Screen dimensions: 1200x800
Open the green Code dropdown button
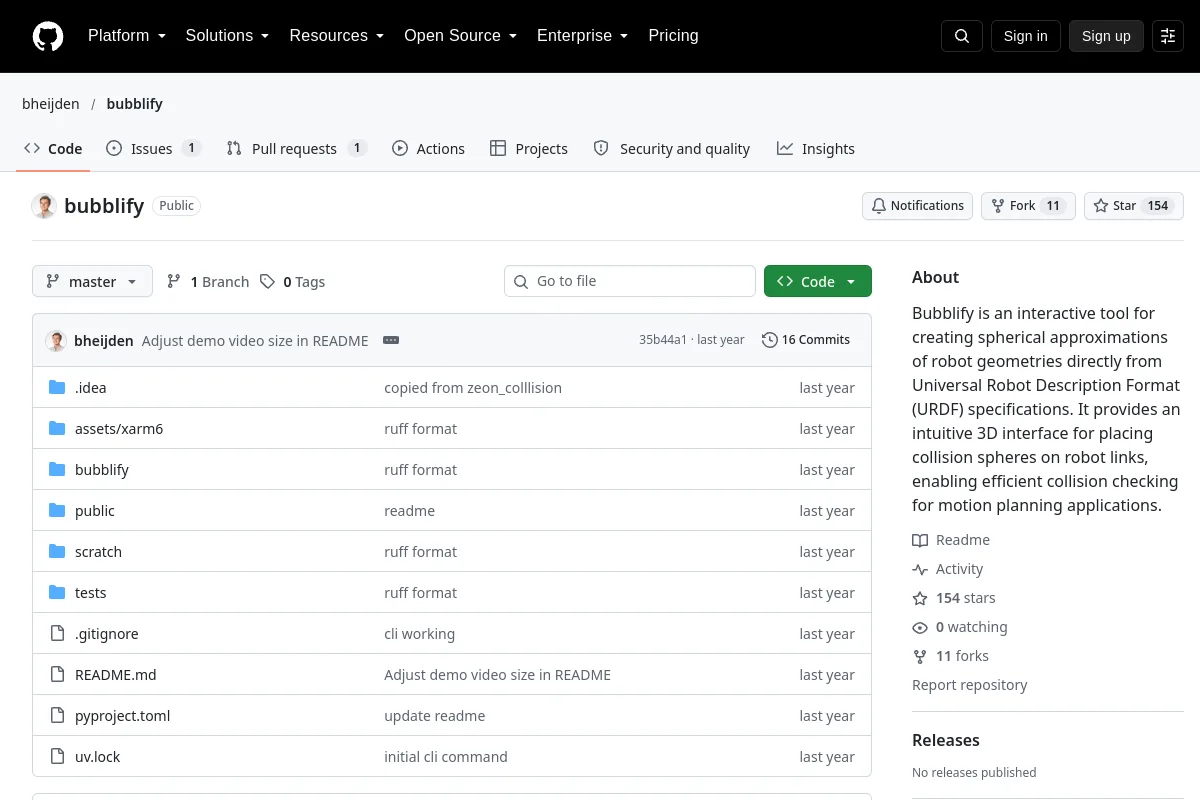817,282
